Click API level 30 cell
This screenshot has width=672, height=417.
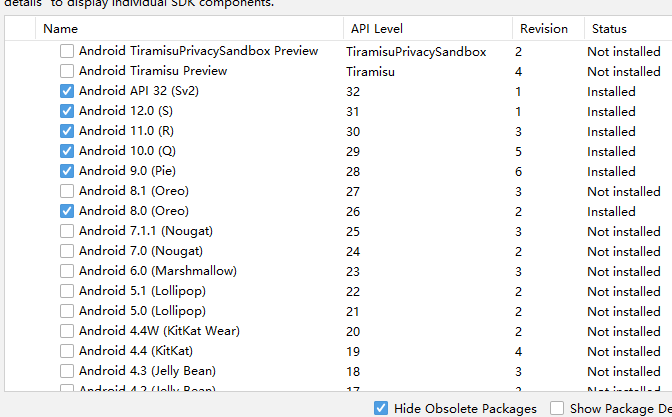click(353, 132)
